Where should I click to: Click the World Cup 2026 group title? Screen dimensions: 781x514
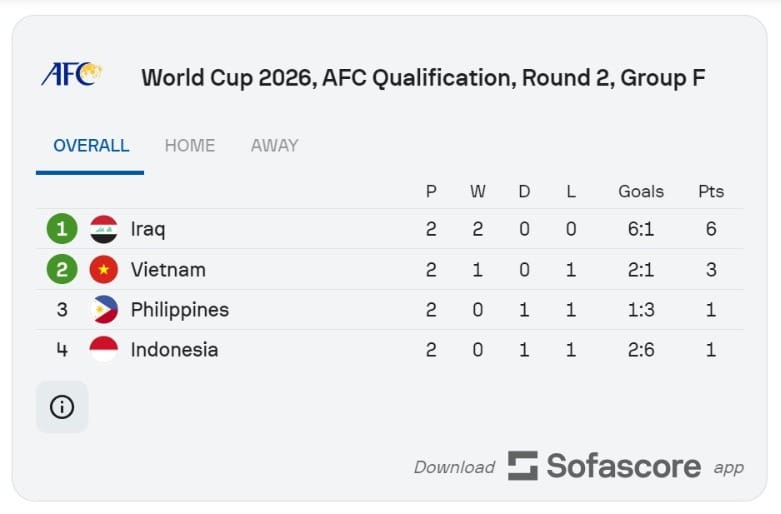423,78
